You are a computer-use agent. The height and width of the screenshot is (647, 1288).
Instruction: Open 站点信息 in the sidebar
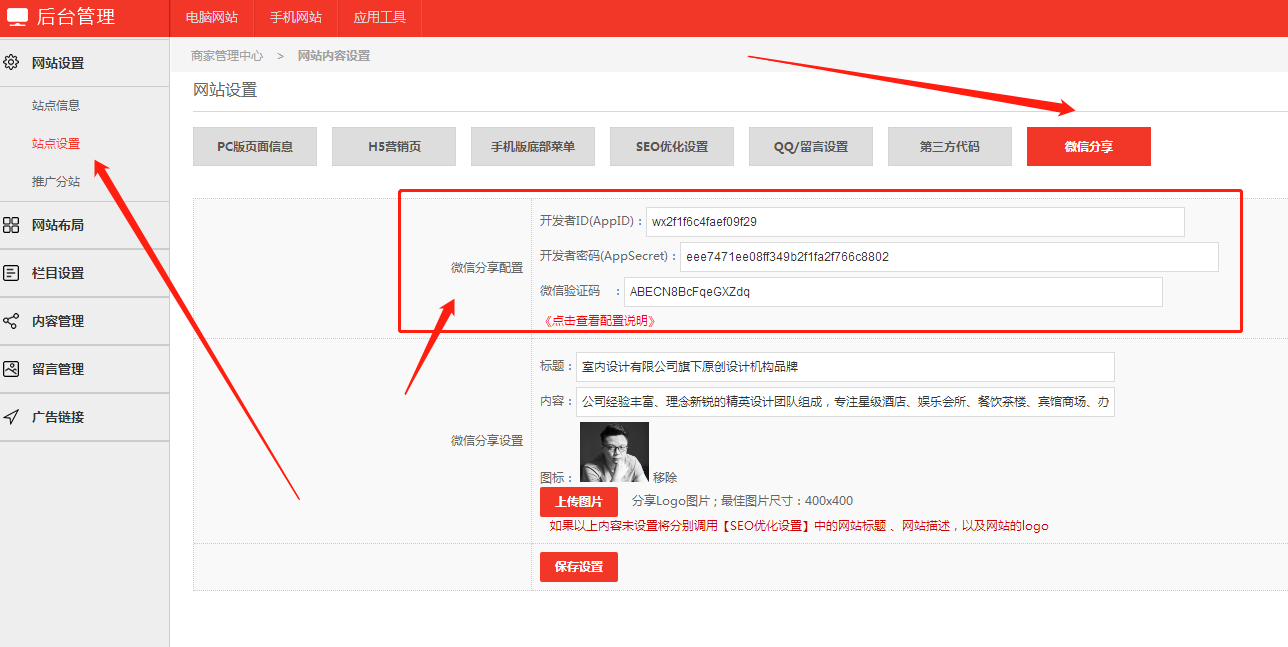pos(56,105)
